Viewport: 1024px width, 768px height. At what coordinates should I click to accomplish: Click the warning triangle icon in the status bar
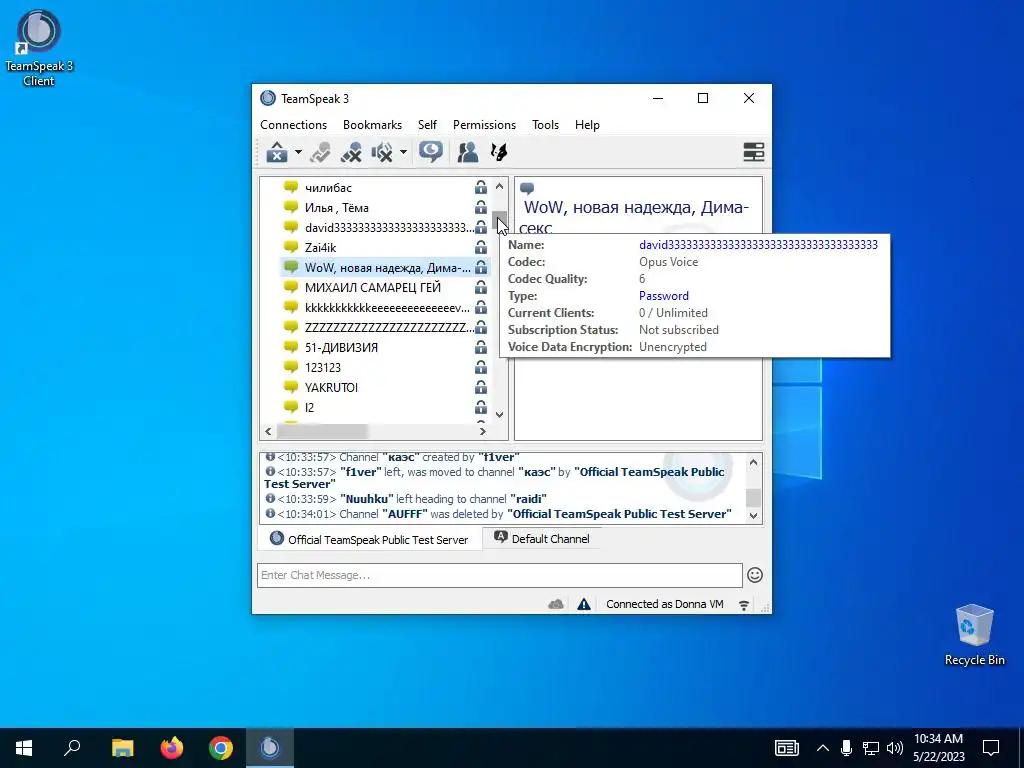click(584, 604)
